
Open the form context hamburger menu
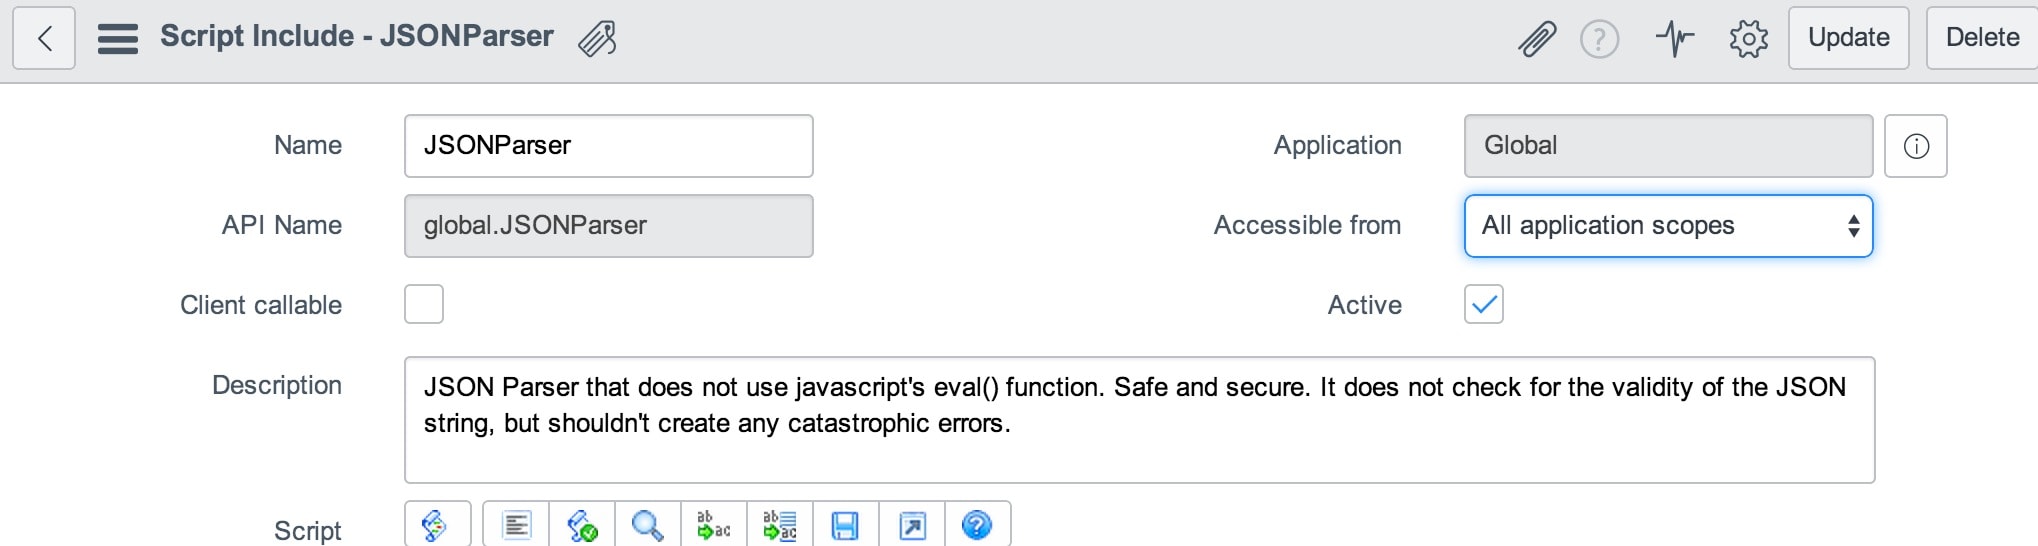coord(118,38)
